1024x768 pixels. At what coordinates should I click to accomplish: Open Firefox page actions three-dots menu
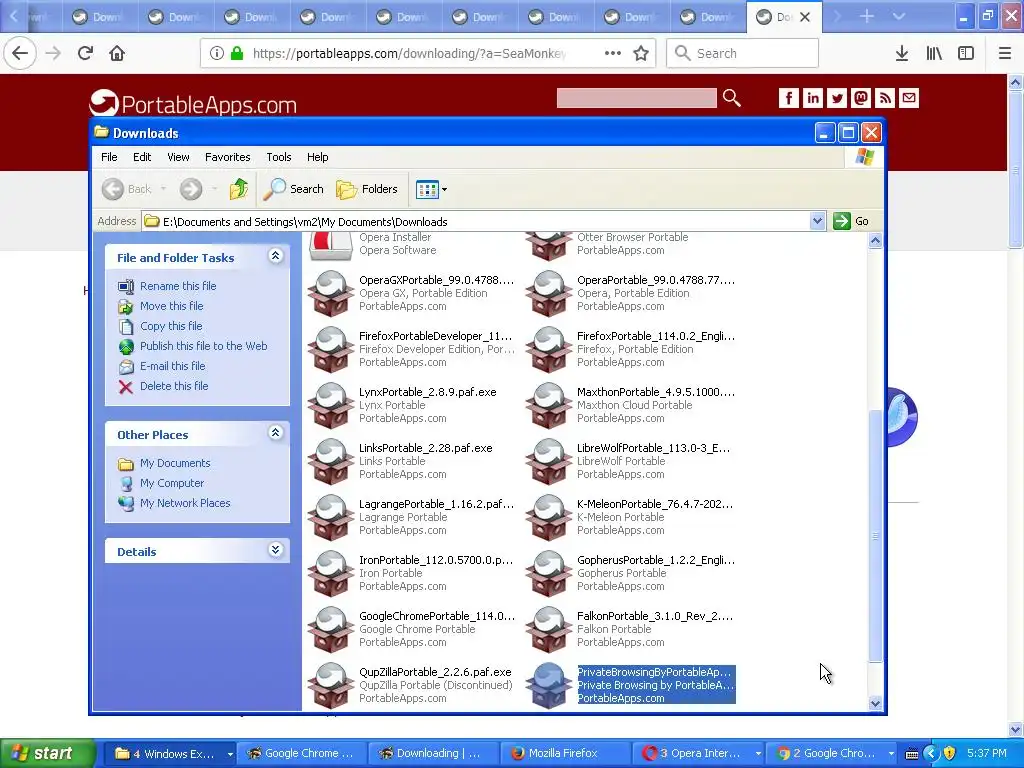click(613, 53)
